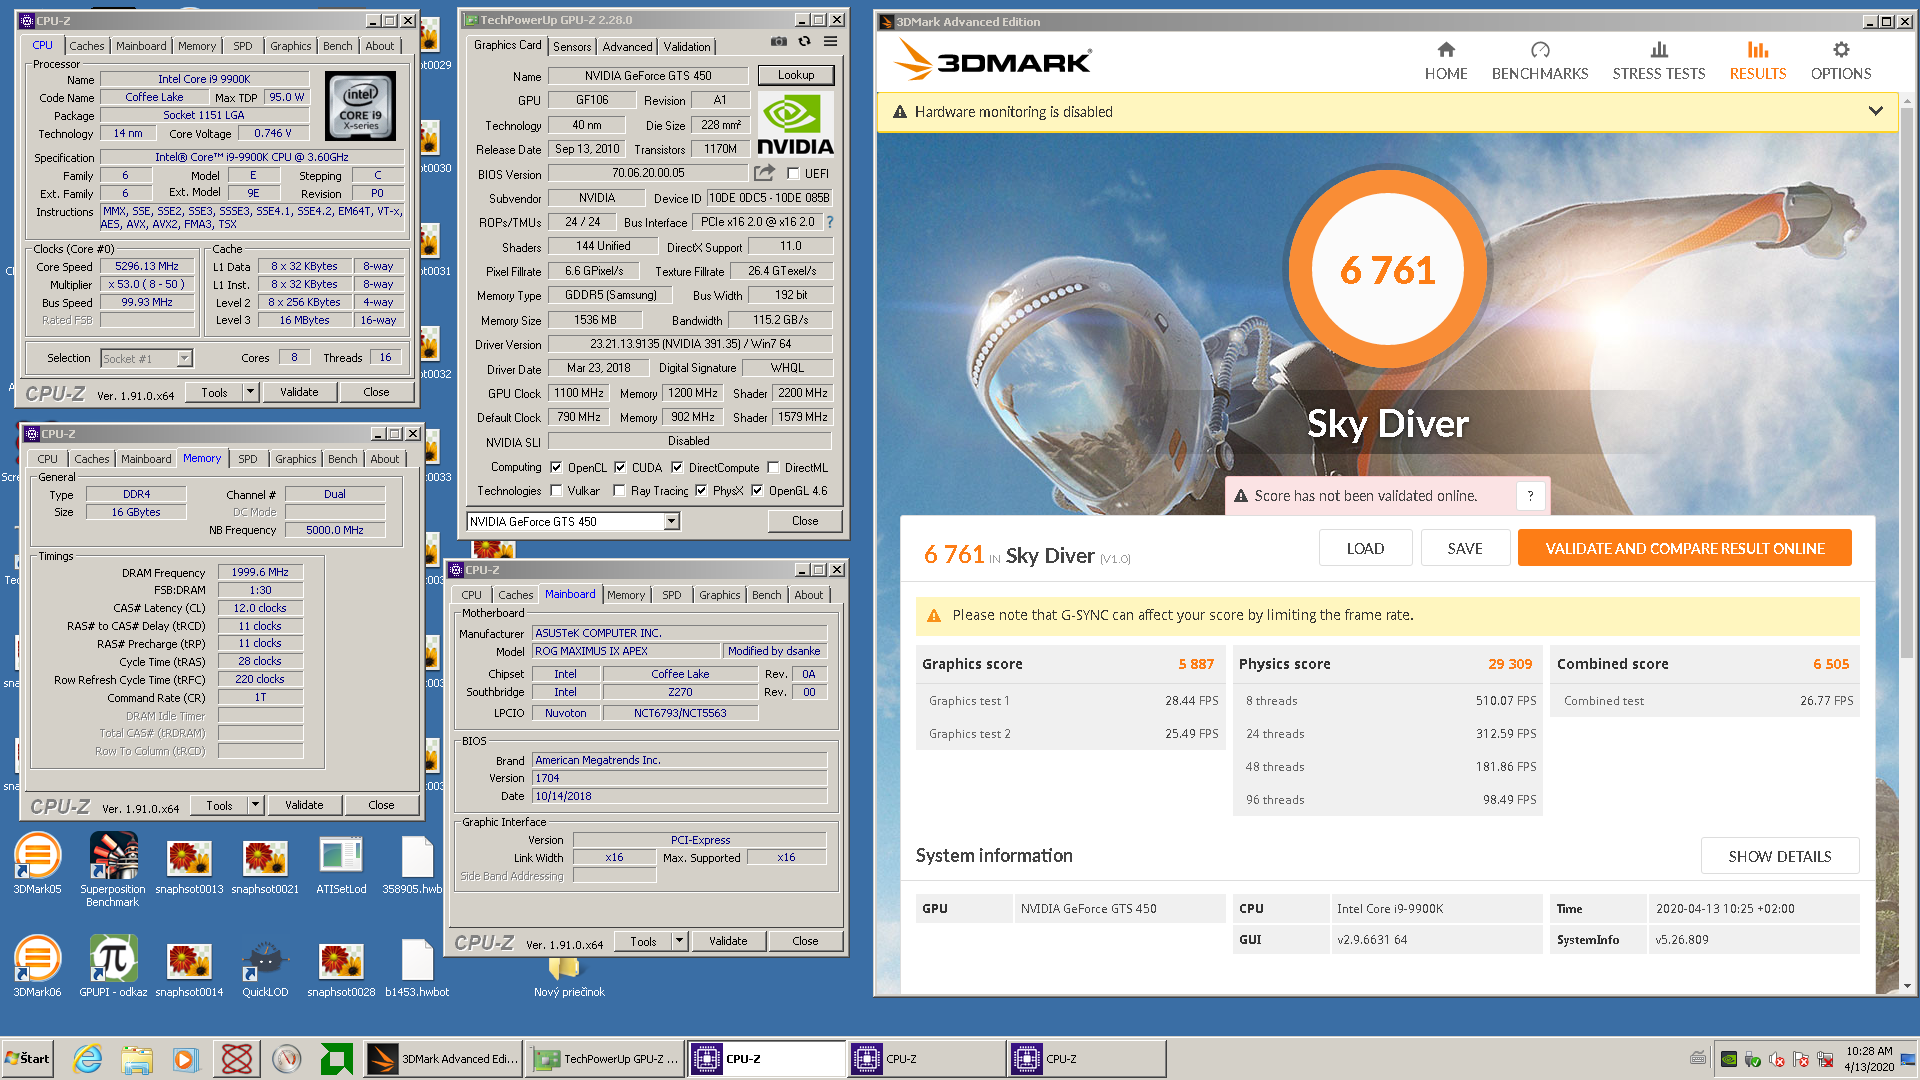Image resolution: width=1920 pixels, height=1080 pixels.
Task: Expand Tools dropdown arrow in CPU-Z Memory window
Action: (255, 804)
